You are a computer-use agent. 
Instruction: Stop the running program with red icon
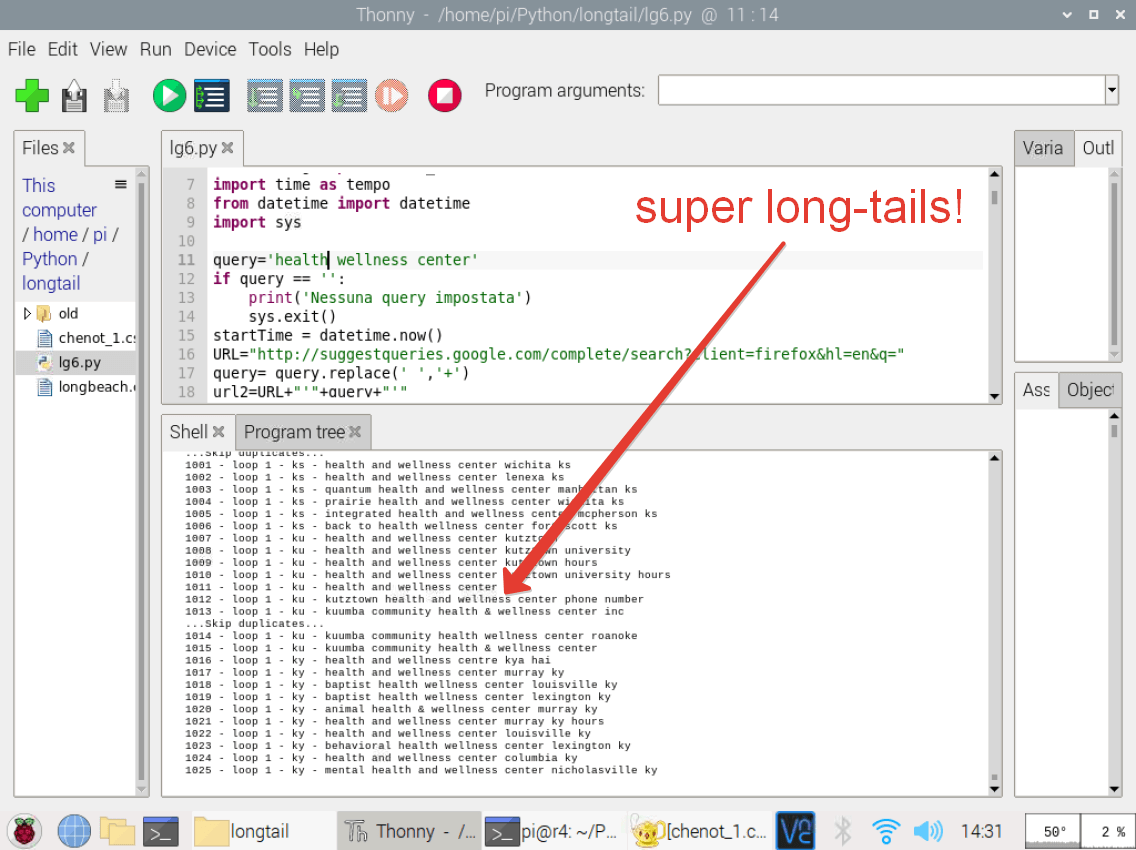[x=444, y=96]
